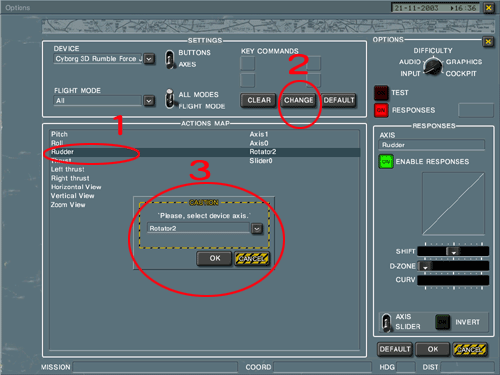Select the DIFFICULTY options label

[x=433, y=51]
